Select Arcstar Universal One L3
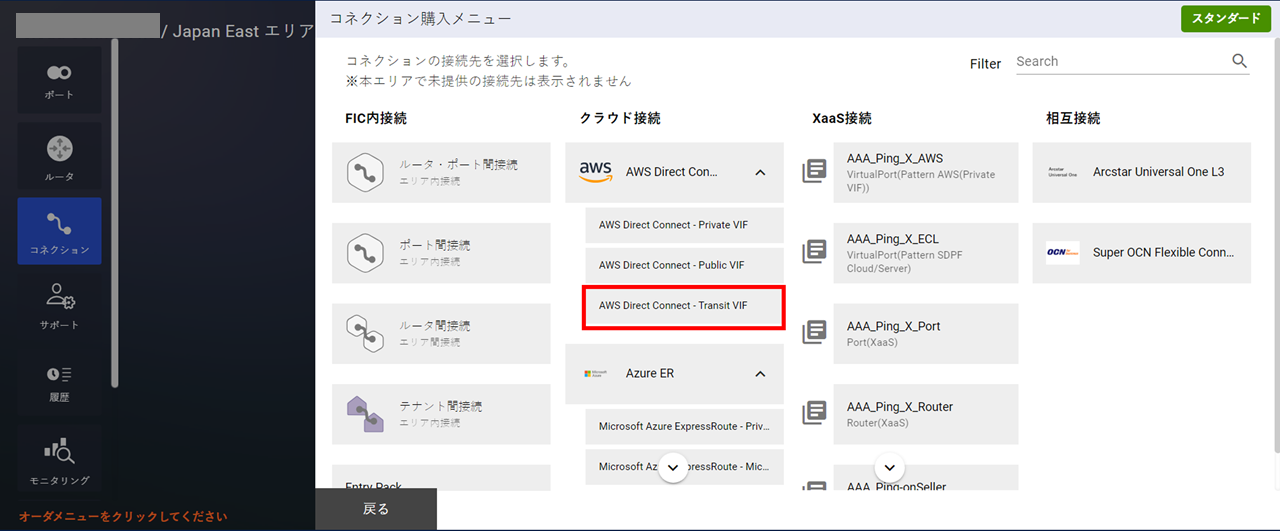1280x531 pixels. pos(1141,172)
